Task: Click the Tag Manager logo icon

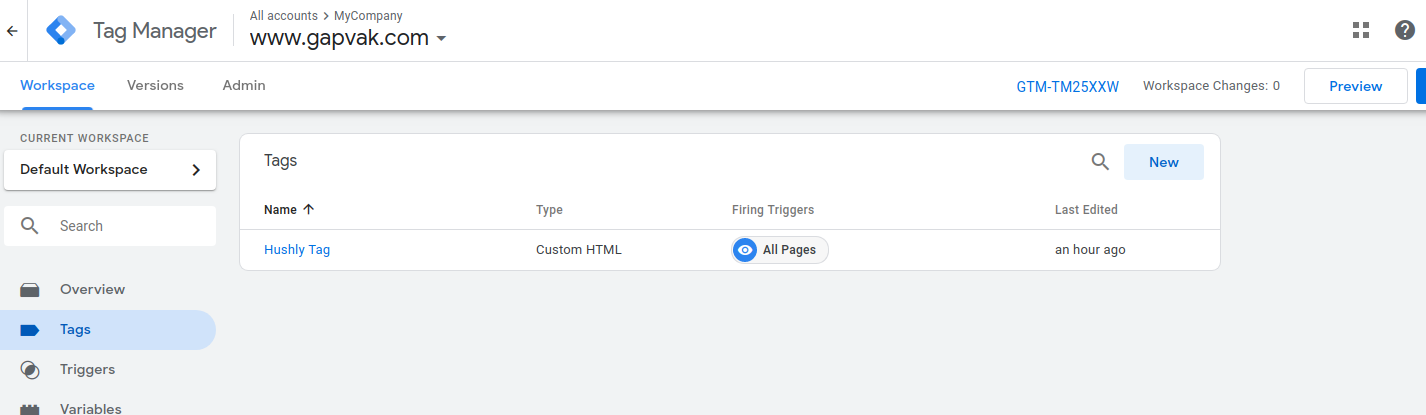Action: click(61, 31)
